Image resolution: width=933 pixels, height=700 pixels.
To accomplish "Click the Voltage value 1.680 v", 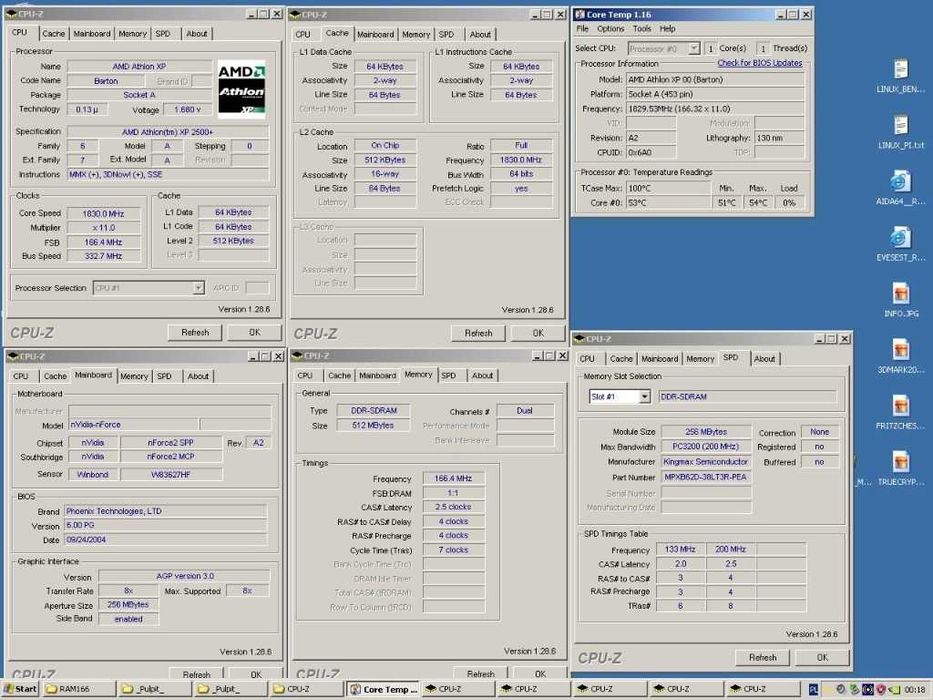I will click(x=187, y=110).
